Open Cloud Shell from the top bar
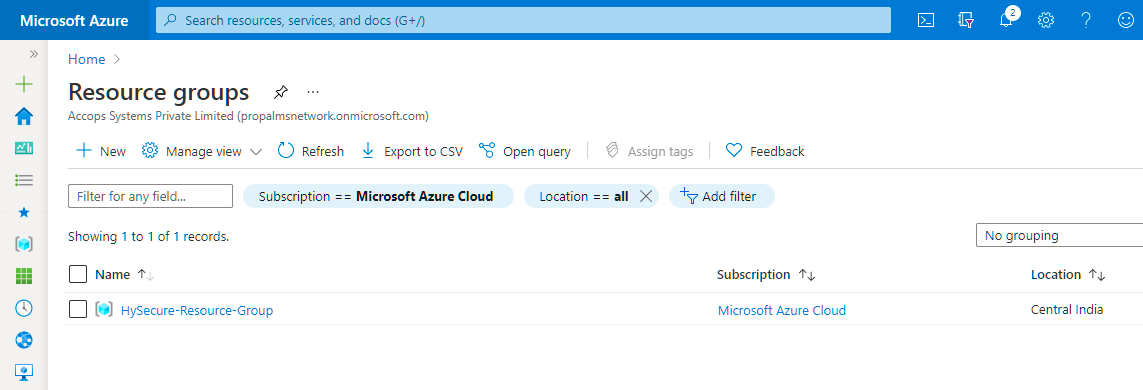The image size is (1143, 390). (x=926, y=20)
